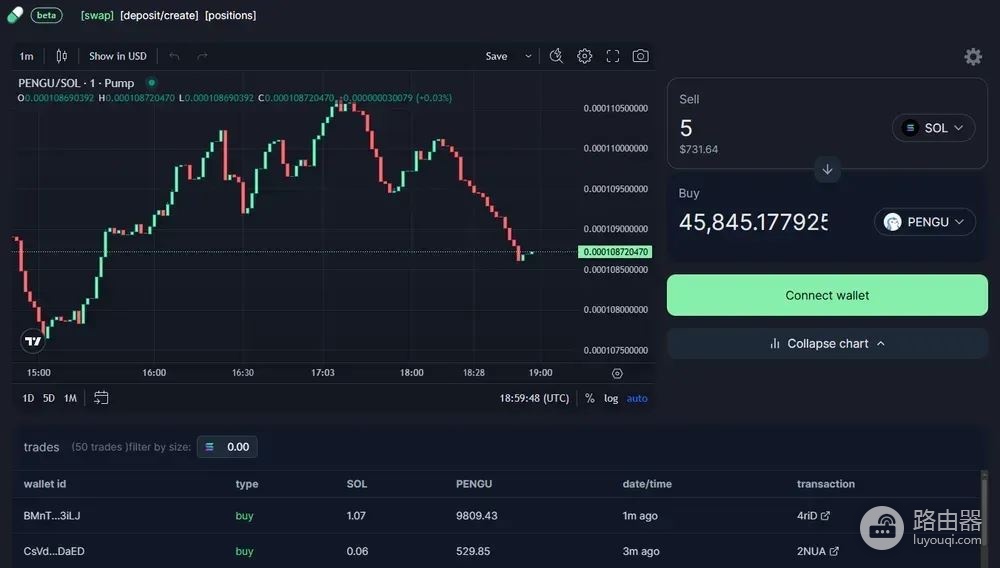Click the 0.06 SOL value
1000x568 pixels.
pyautogui.click(x=357, y=551)
